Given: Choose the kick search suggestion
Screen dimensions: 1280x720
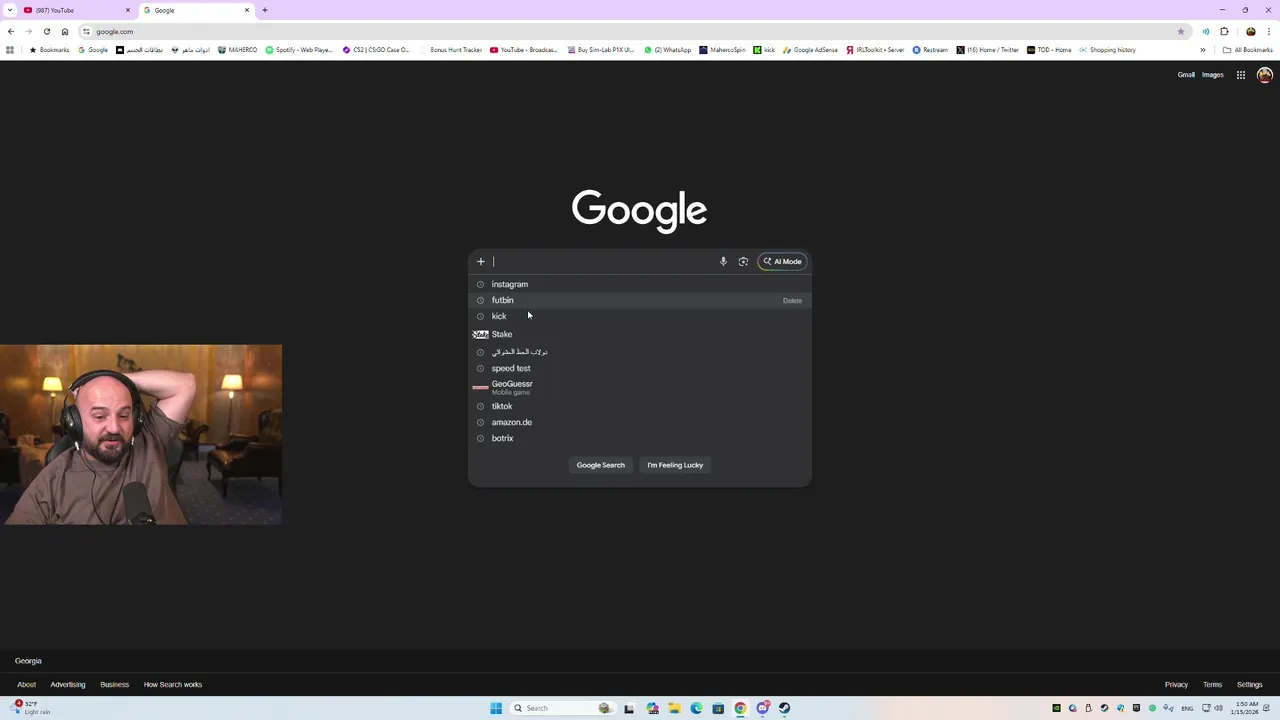Looking at the screenshot, I should coord(640,316).
